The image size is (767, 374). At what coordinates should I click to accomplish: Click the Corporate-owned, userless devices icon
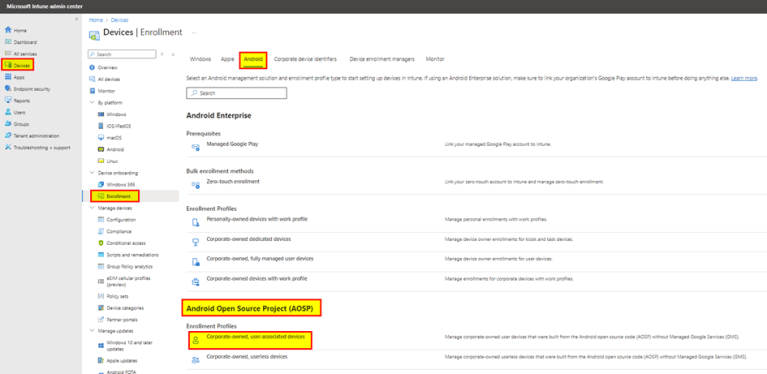(x=196, y=360)
